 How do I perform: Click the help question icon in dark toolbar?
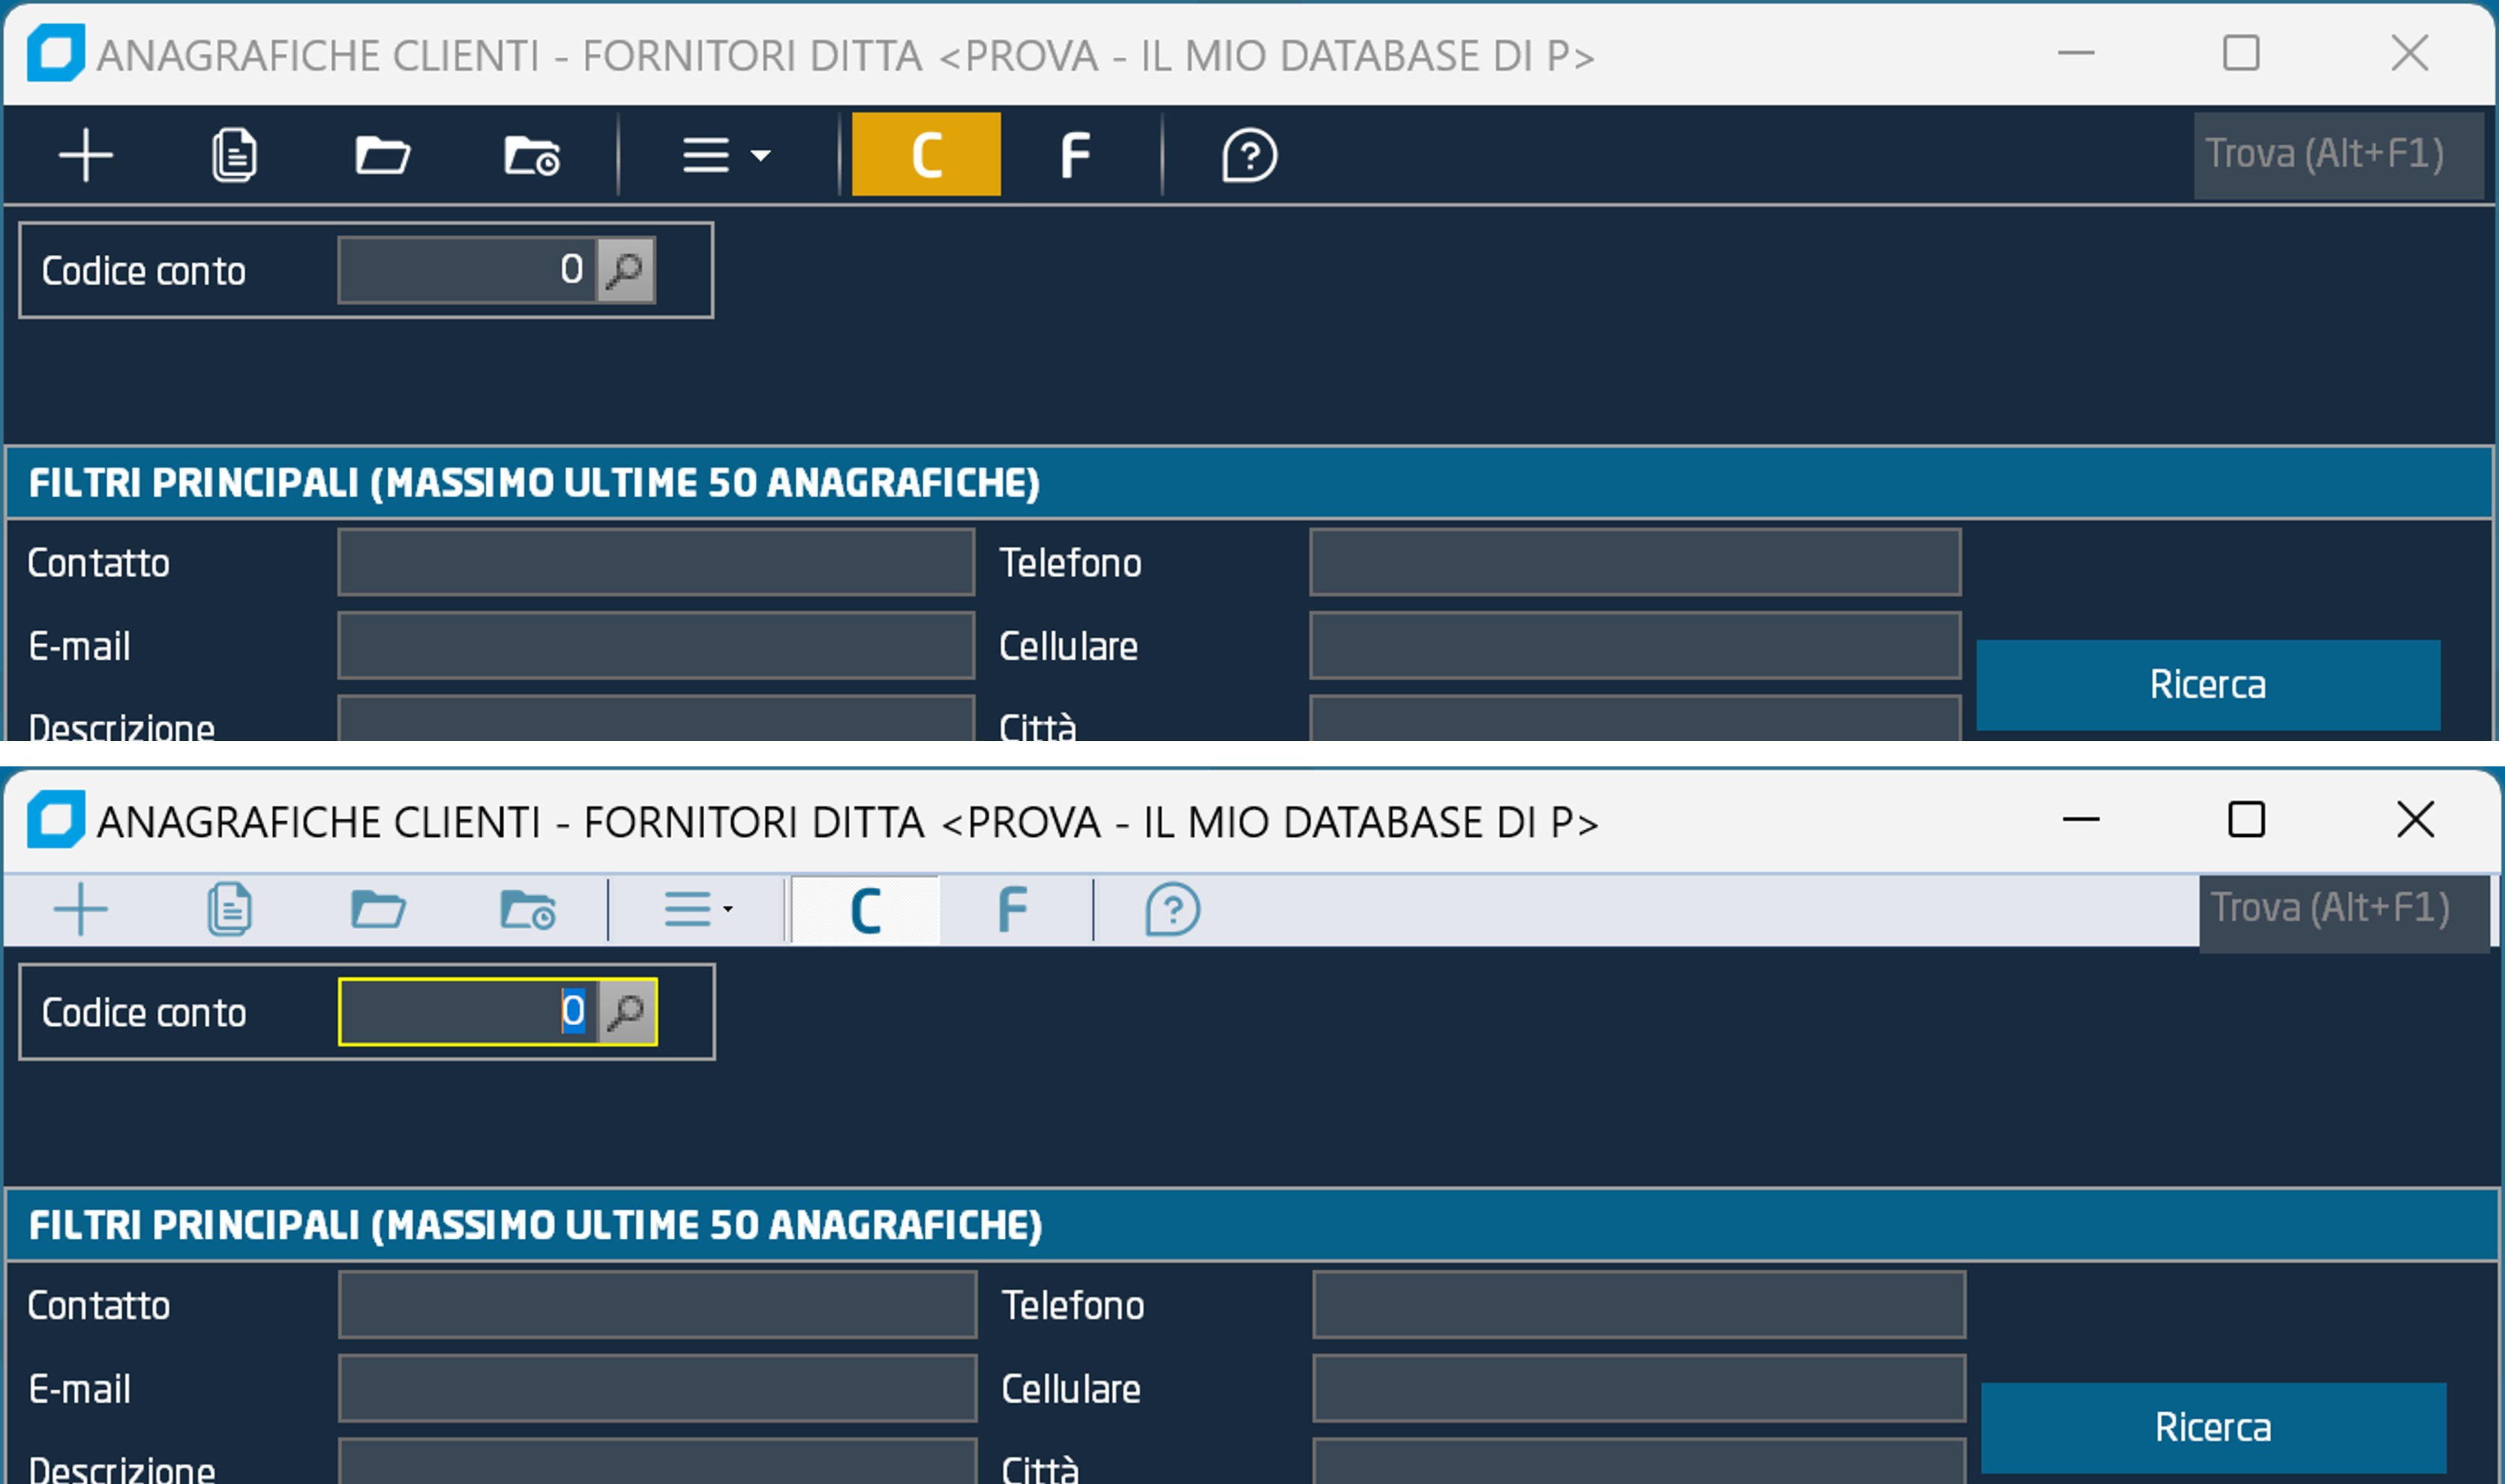click(x=1249, y=155)
